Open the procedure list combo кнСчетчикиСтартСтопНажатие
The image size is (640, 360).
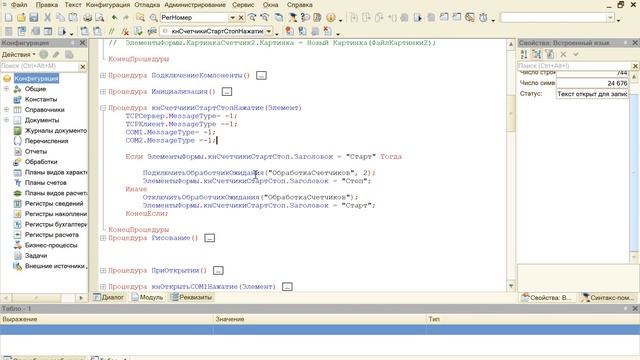pyautogui.click(x=269, y=31)
